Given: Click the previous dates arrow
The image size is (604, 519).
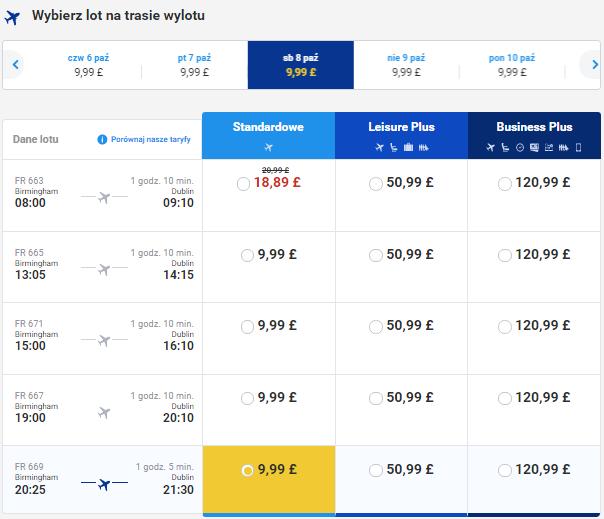Looking at the screenshot, I should pyautogui.click(x=15, y=64).
